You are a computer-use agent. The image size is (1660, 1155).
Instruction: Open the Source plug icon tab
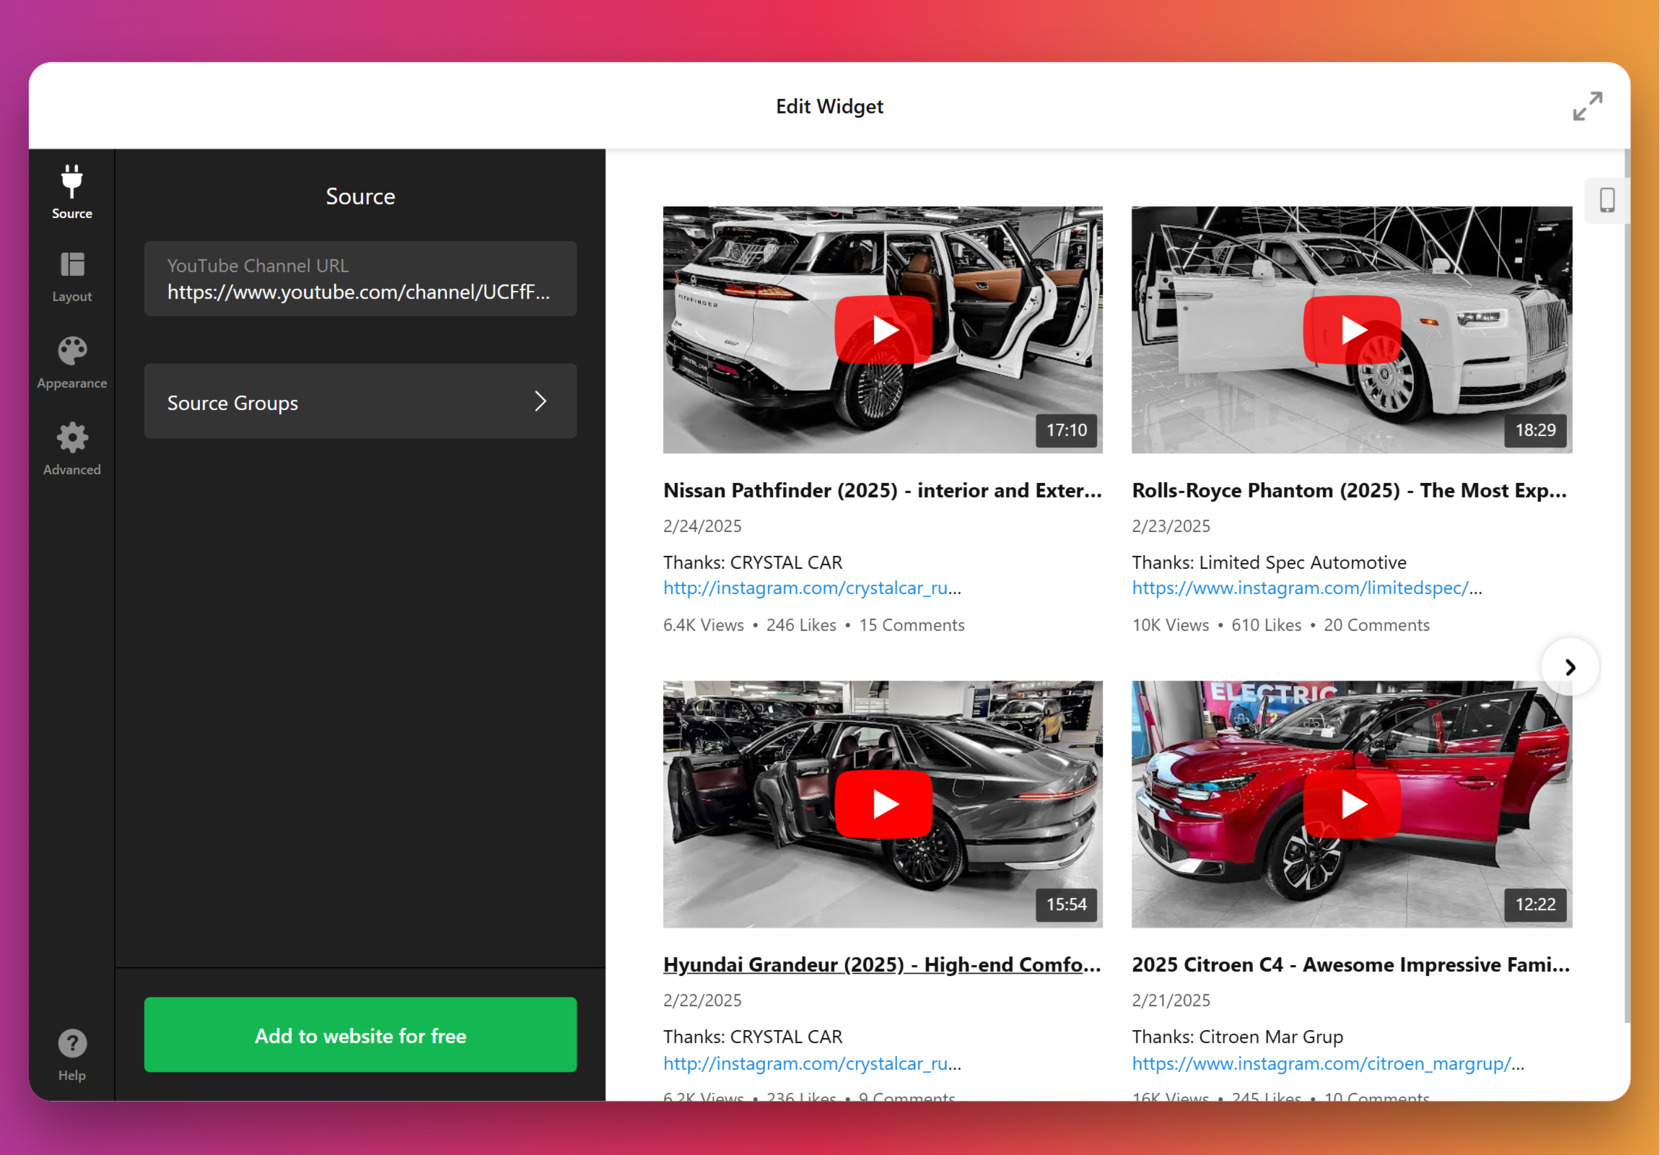[x=72, y=191]
